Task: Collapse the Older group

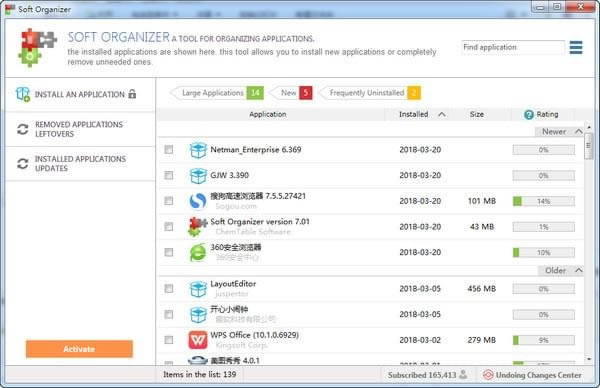Action: click(579, 271)
